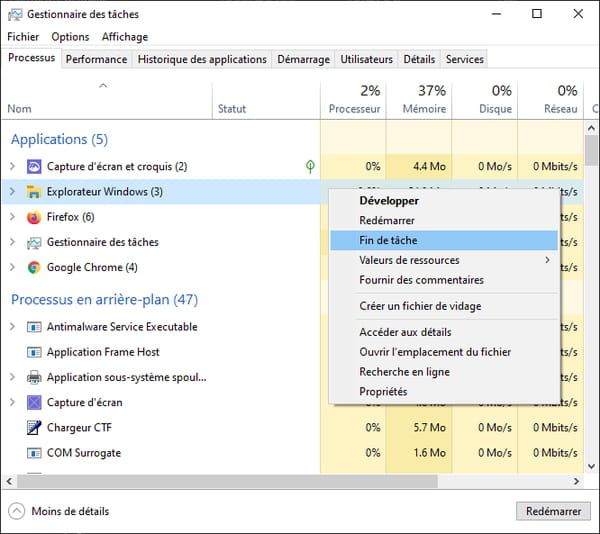The width and height of the screenshot is (600, 534).
Task: Click the vertical scrollbar down arrow
Action: tap(591, 466)
